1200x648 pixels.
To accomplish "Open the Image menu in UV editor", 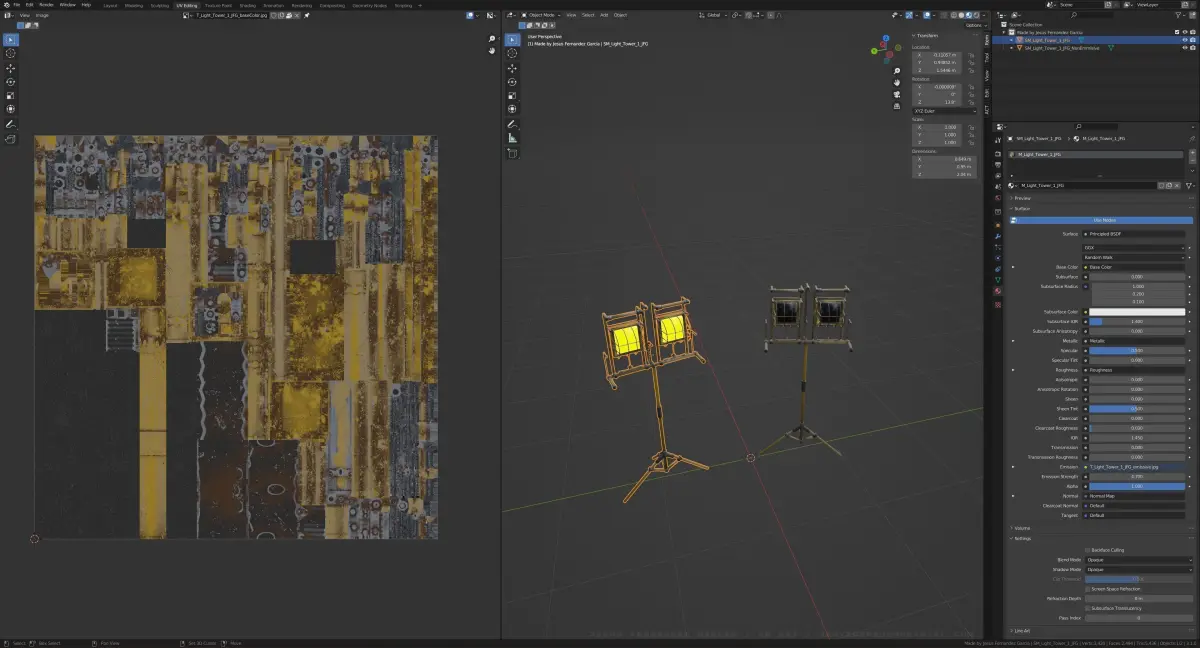I will click(42, 15).
